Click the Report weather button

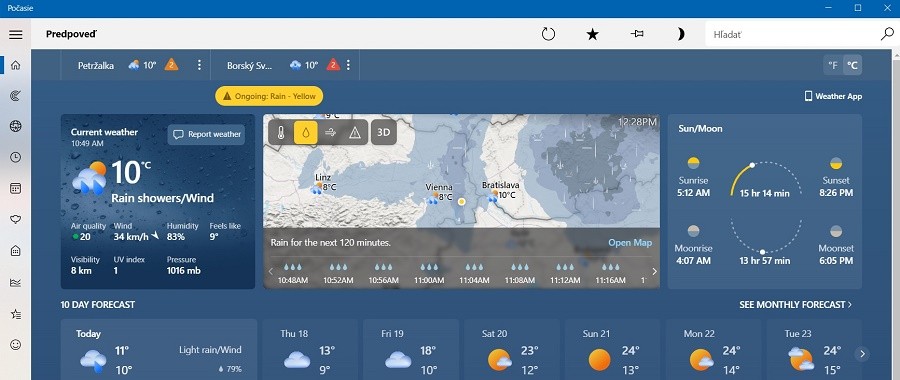click(206, 134)
